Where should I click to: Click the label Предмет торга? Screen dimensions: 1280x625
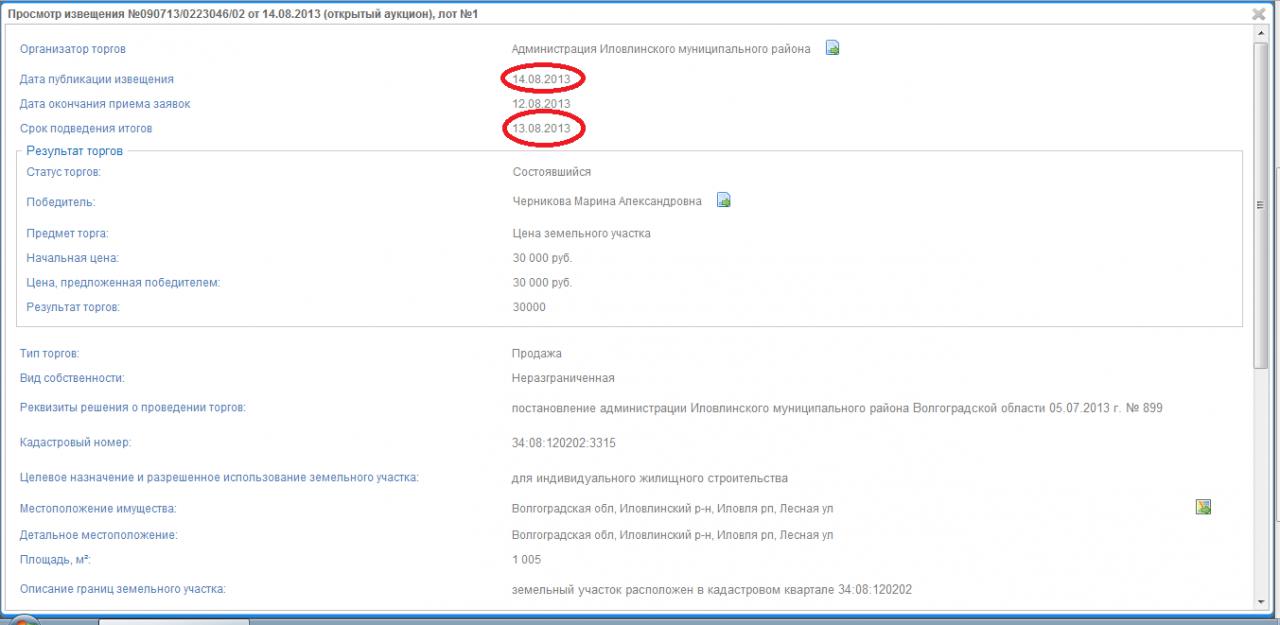point(67,233)
